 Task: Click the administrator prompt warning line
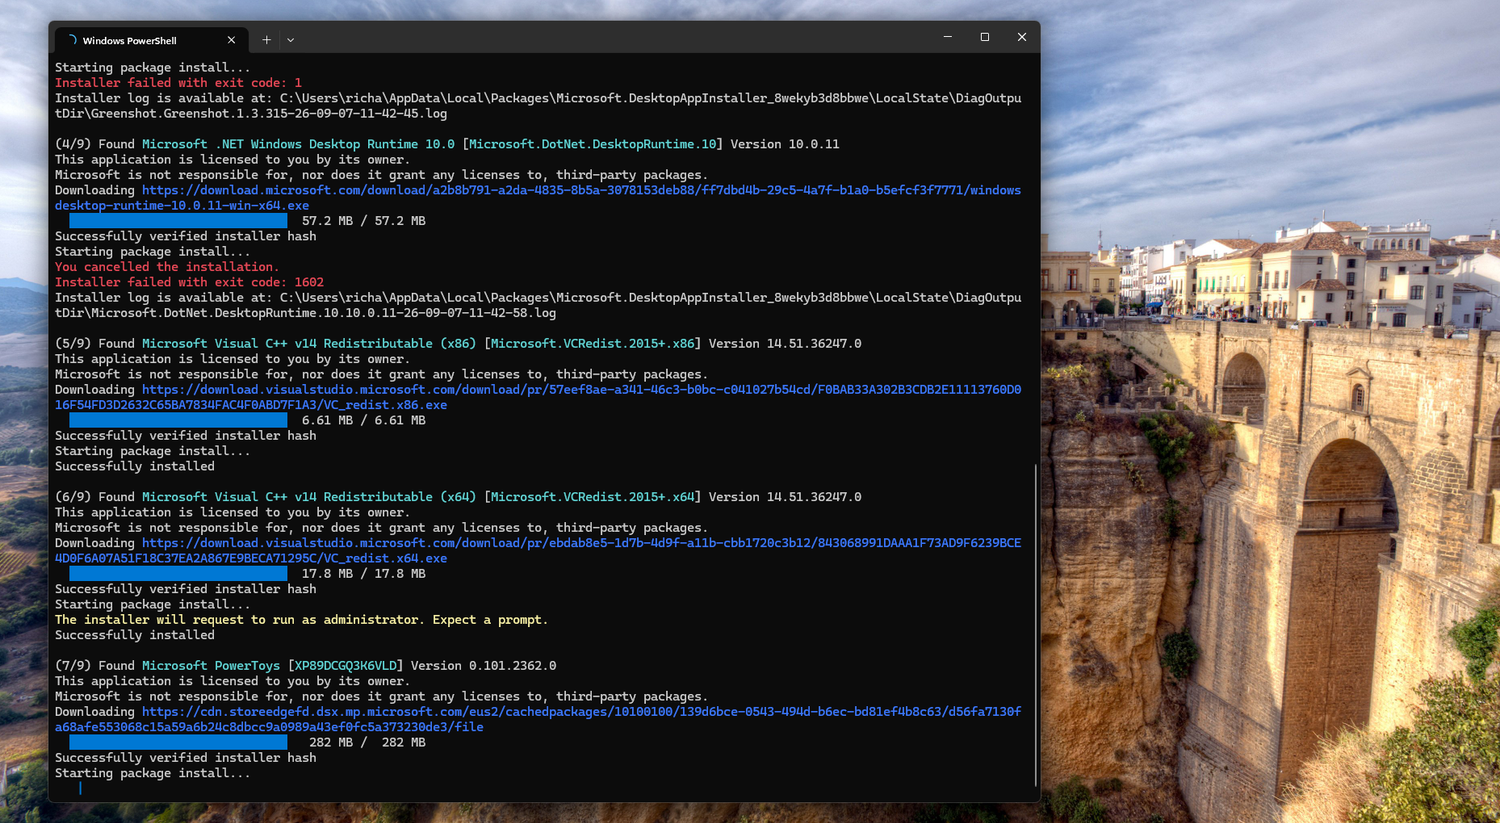pyautogui.click(x=301, y=620)
